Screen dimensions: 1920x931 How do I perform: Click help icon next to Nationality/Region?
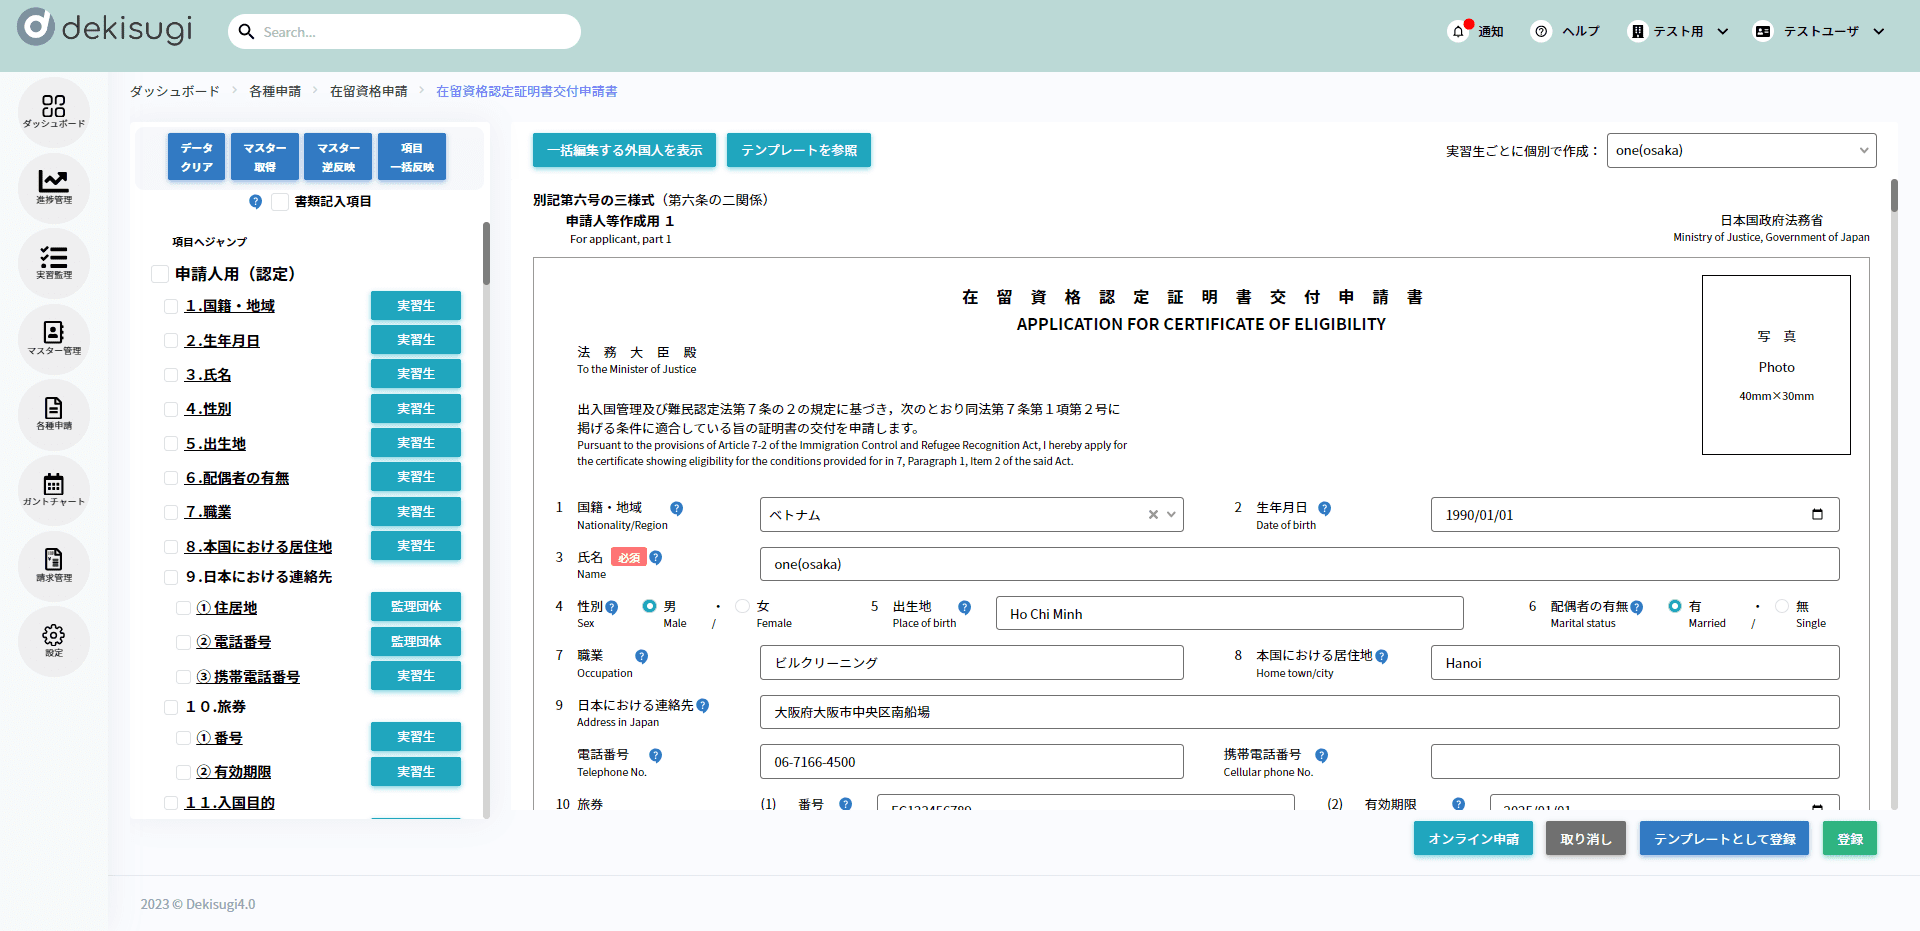coord(677,508)
